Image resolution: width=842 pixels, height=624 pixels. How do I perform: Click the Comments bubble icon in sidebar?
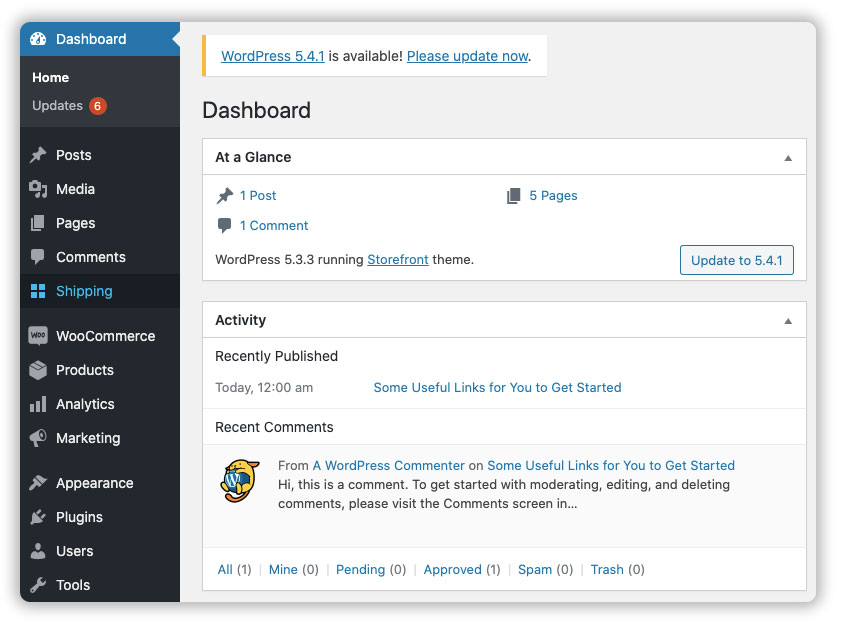point(38,257)
